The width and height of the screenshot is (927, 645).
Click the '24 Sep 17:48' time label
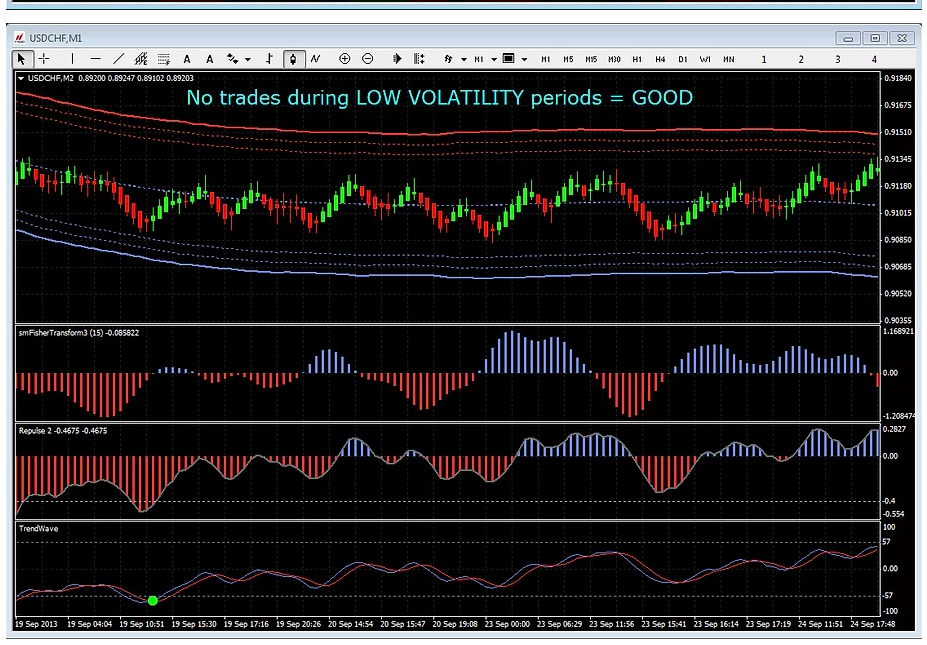872,624
